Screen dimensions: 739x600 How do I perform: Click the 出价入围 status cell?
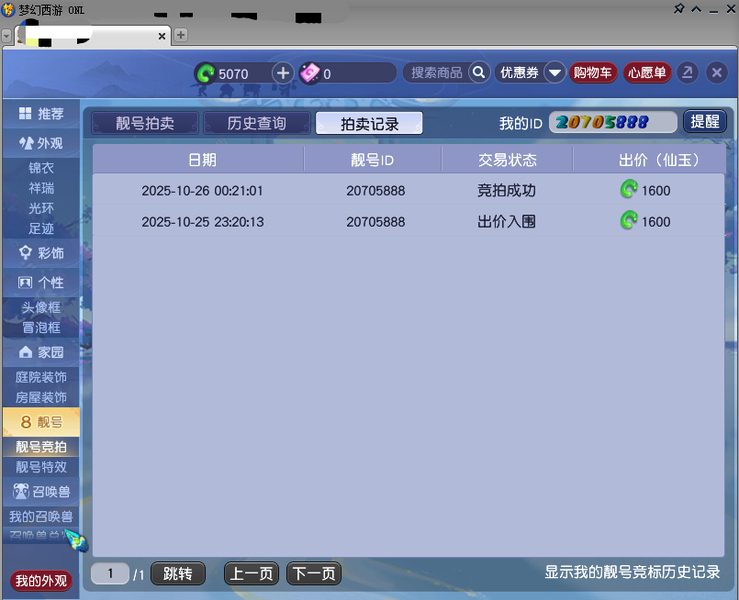[x=506, y=221]
